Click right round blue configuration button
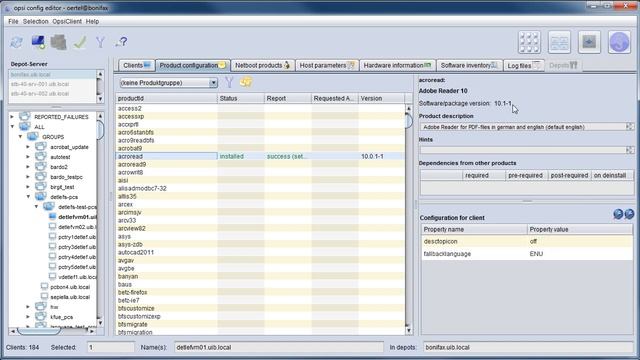This screenshot has width=640, height=360. coord(629,214)
